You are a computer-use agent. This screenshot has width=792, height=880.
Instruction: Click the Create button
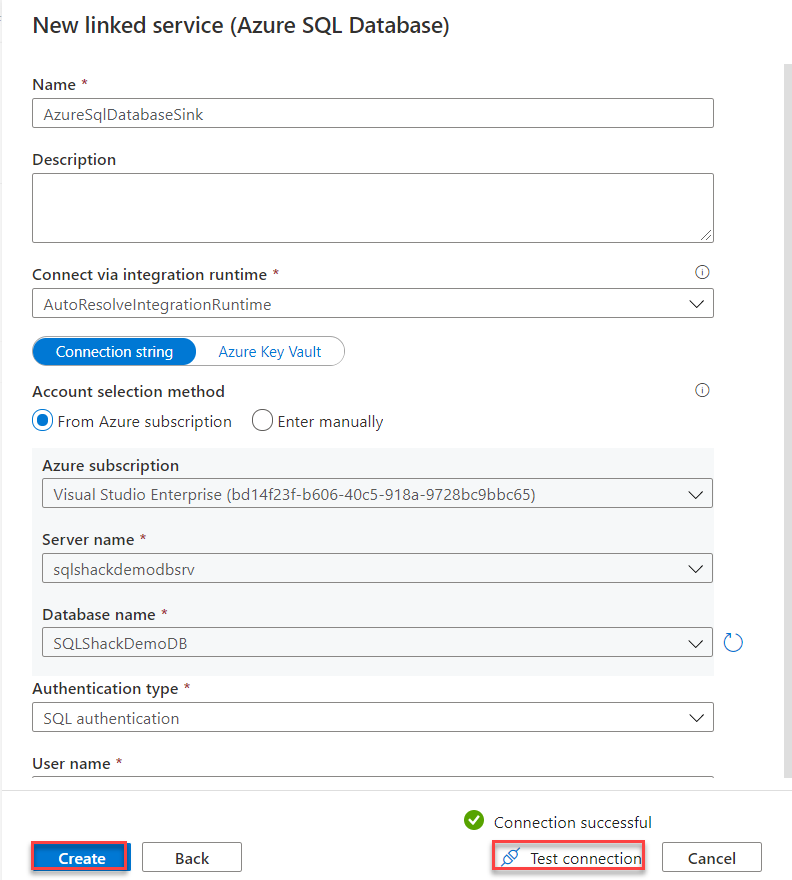[79, 857]
